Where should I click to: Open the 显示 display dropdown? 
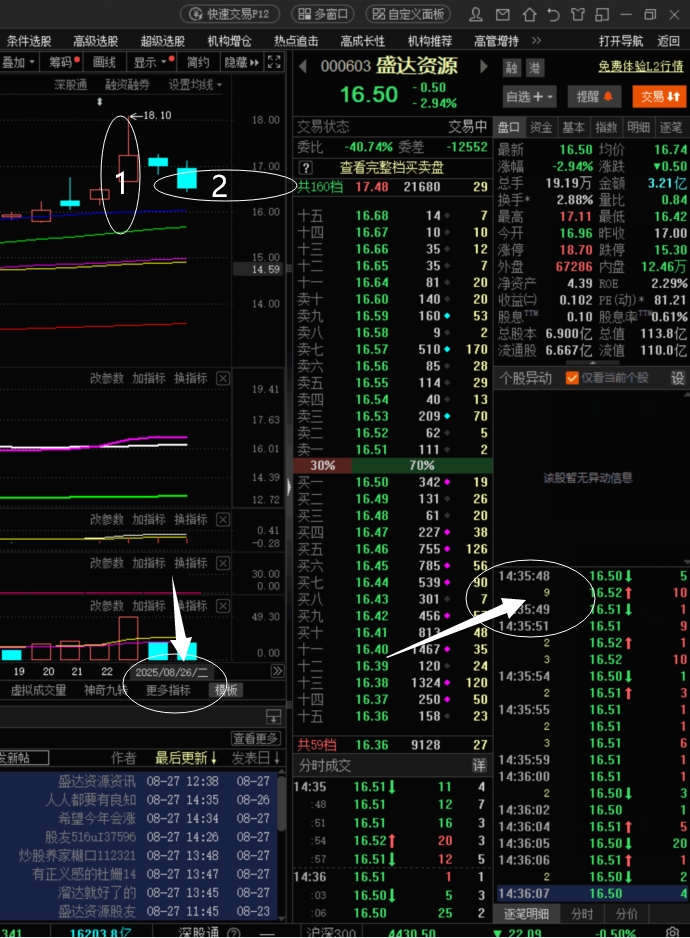coord(153,62)
